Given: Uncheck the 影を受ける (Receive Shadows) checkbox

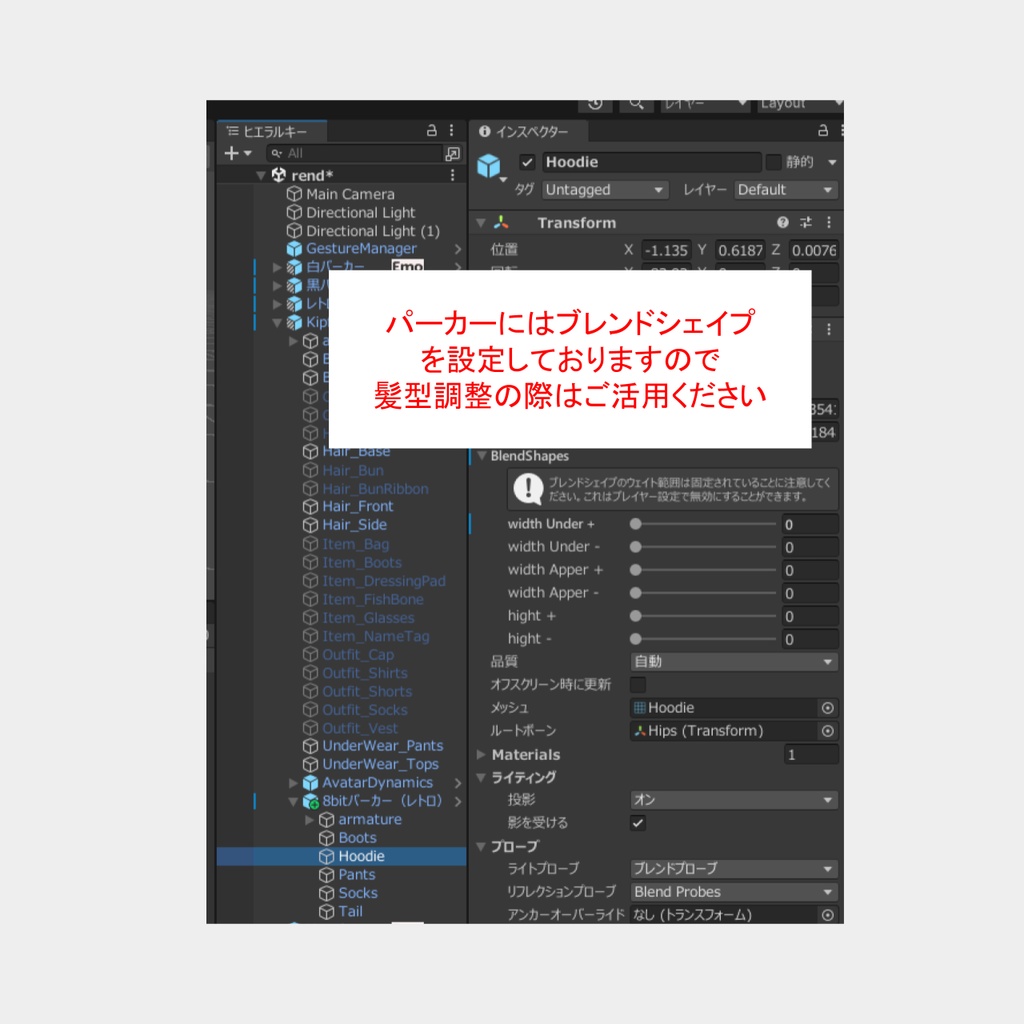Looking at the screenshot, I should click(637, 823).
